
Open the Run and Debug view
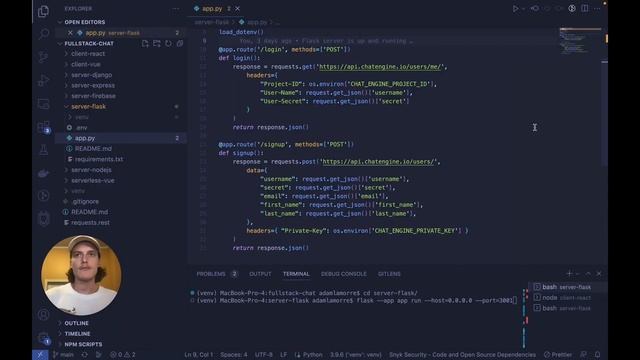point(43,80)
